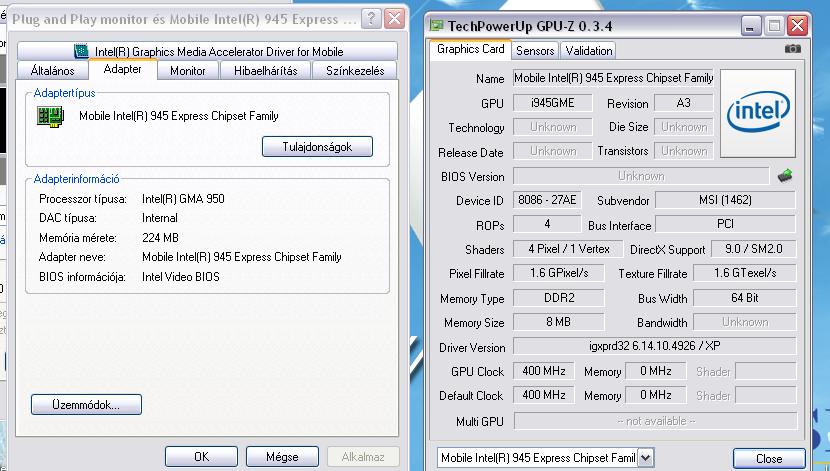Click the Driver Version igxprd32 field
830x471 pixels.
(x=655, y=346)
